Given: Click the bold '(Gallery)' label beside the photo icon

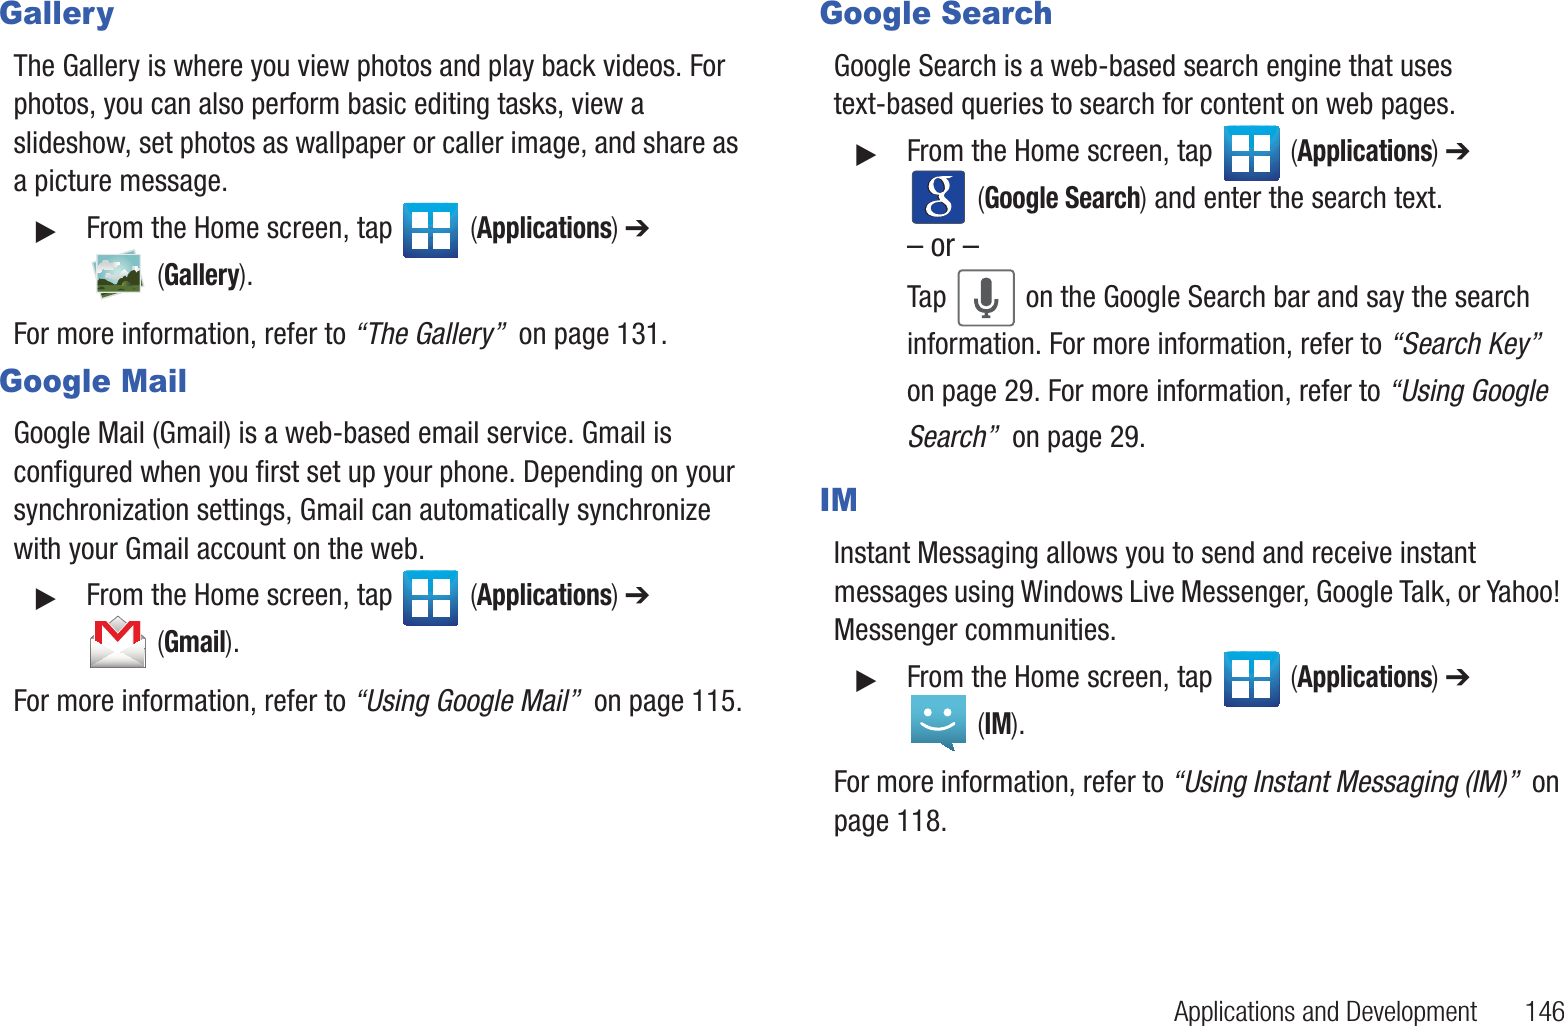Looking at the screenshot, I should pyautogui.click(x=204, y=276).
